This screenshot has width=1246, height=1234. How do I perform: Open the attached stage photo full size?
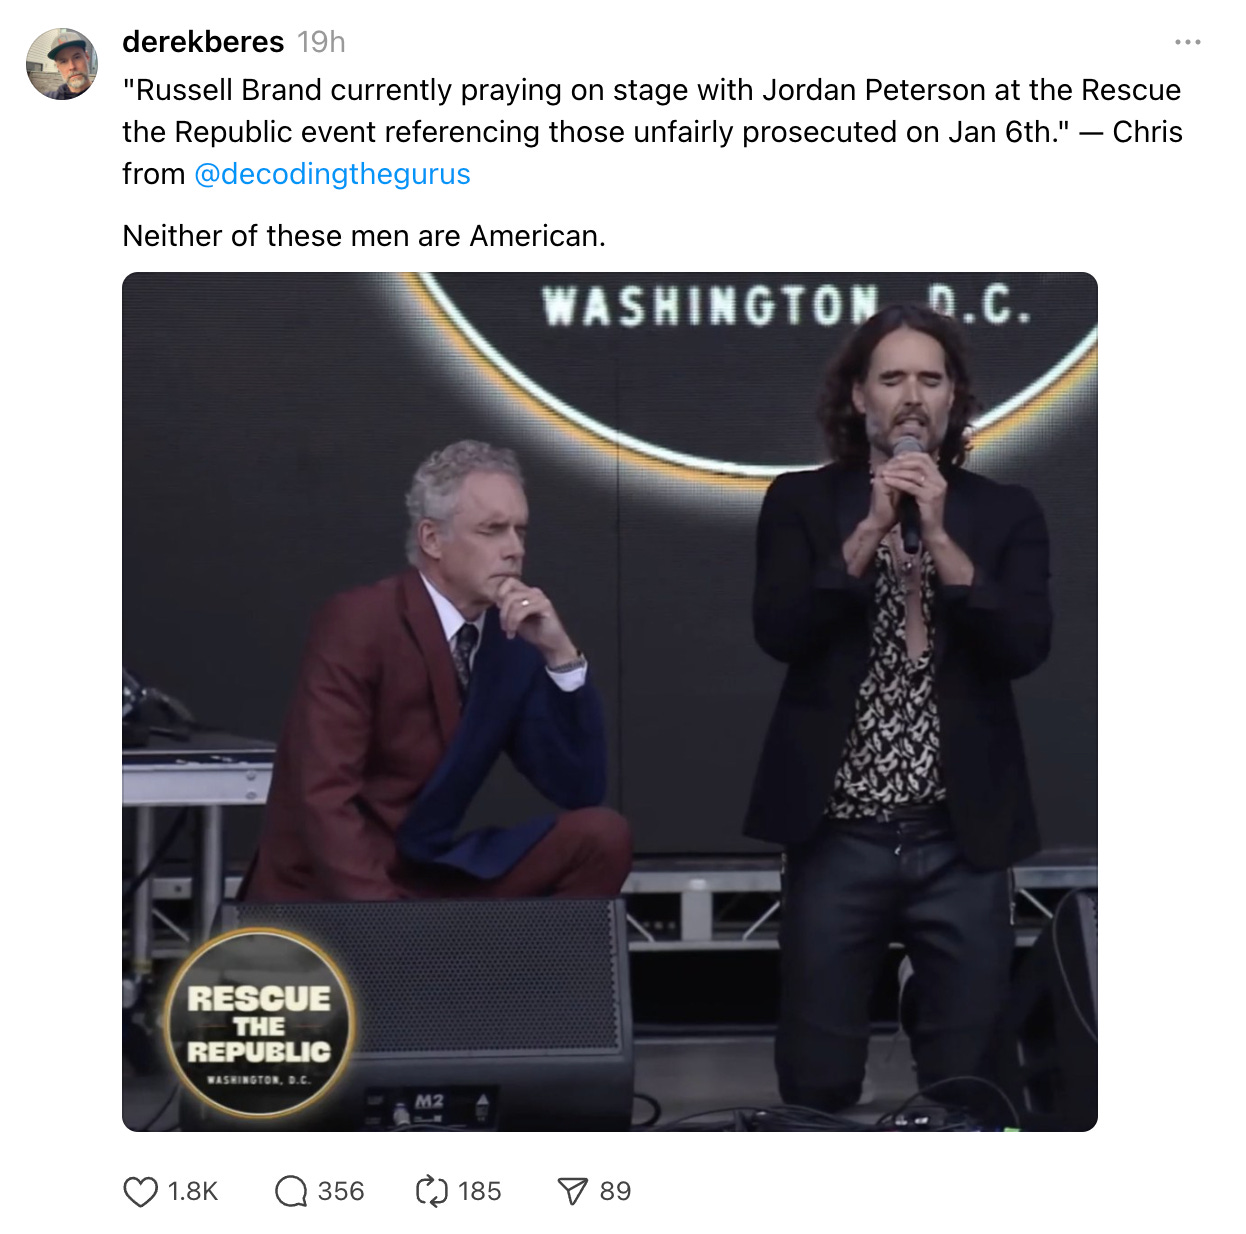coord(610,702)
